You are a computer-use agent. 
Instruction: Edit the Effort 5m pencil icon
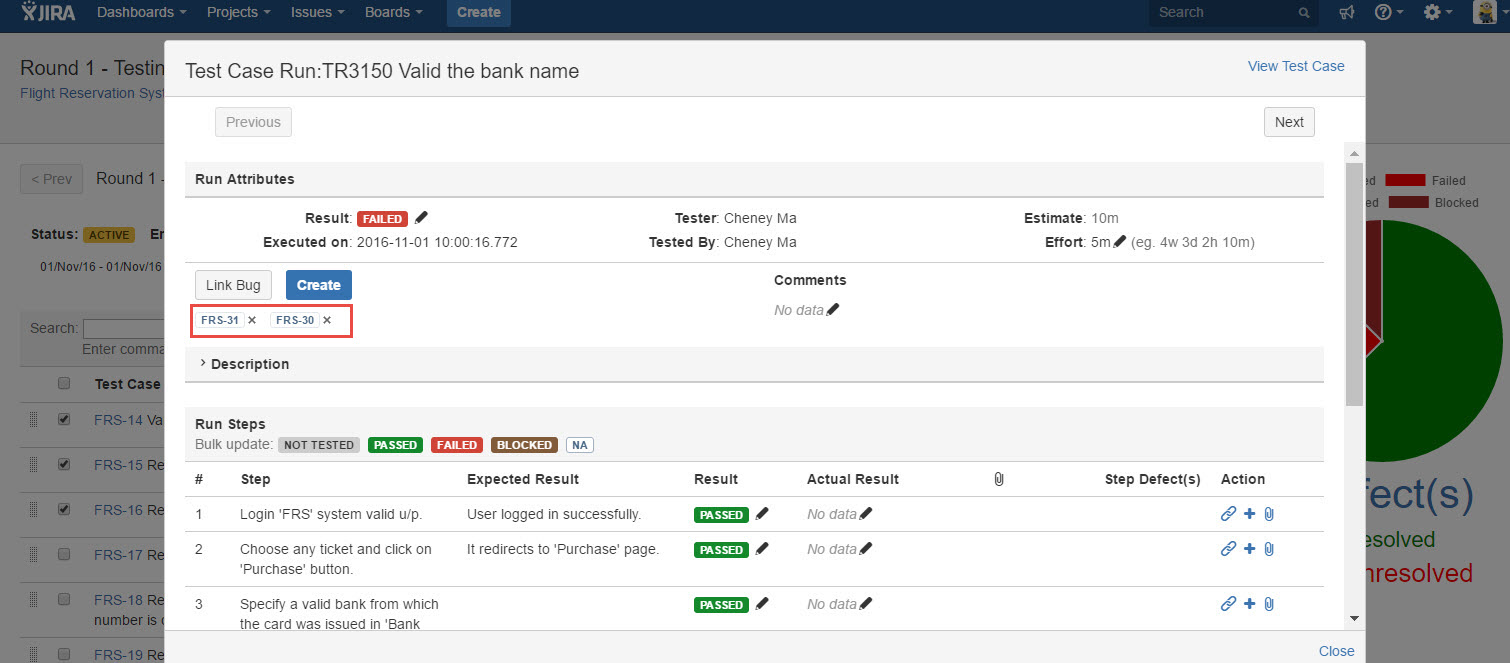coord(1119,241)
